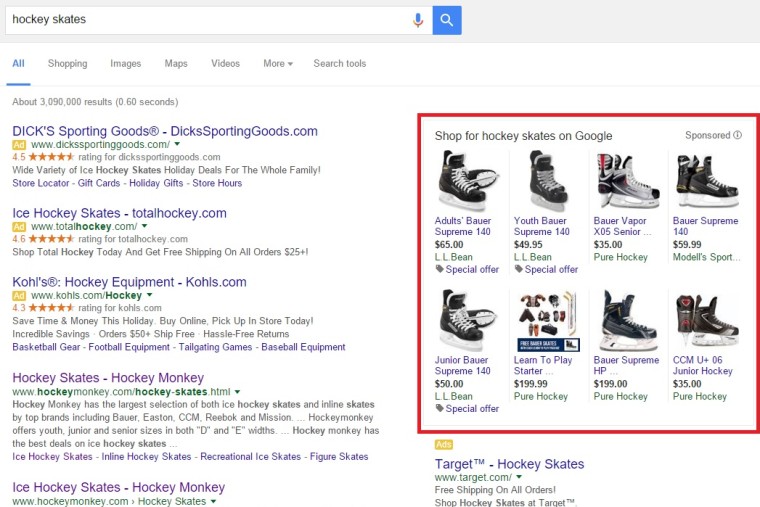Click the voice search microphone icon

tap(418, 20)
